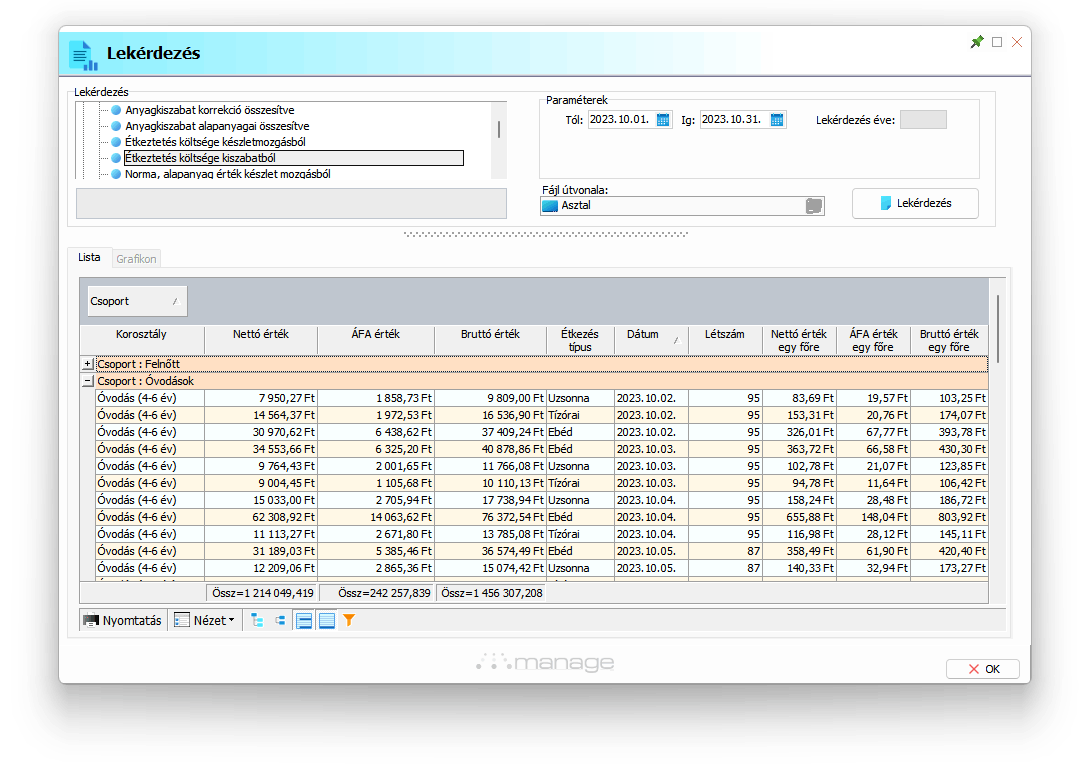
Task: Switch to the Grafikon tab
Action: point(136,259)
